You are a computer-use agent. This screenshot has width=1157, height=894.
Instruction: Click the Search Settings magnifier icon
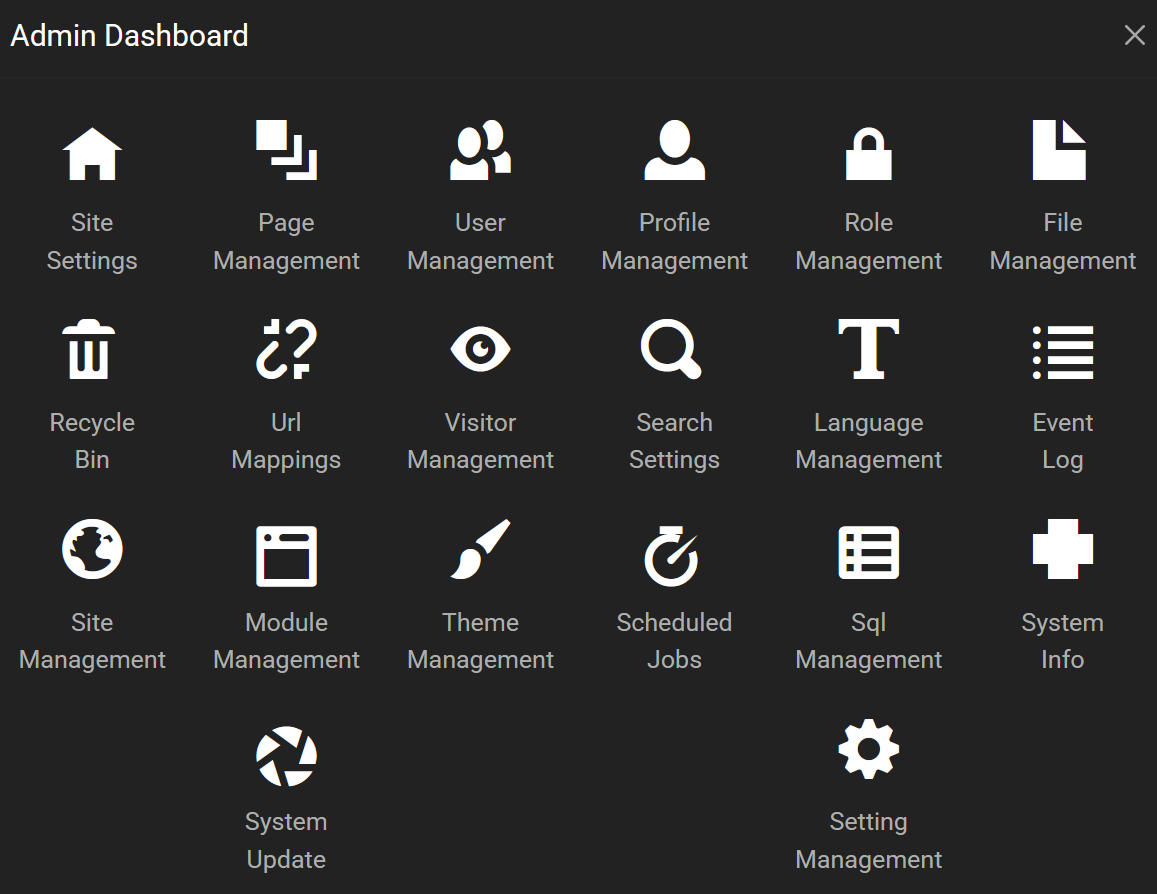pyautogui.click(x=671, y=350)
